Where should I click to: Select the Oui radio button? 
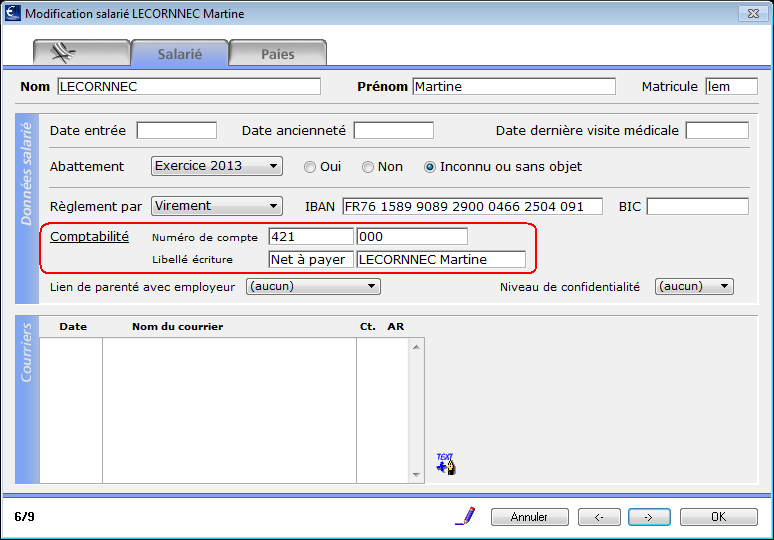[x=310, y=167]
